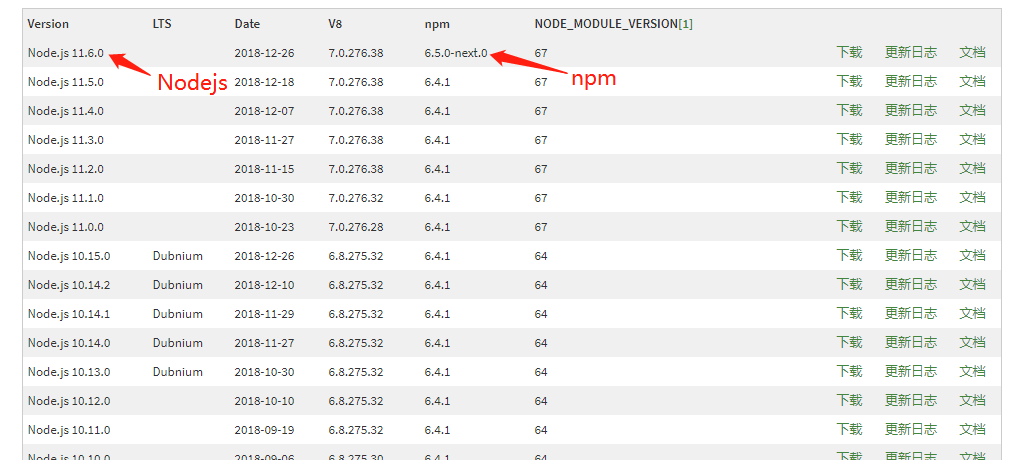Open 文档 for Node.js 10.14.2
Screen dimensions: 1024x460
point(972,285)
